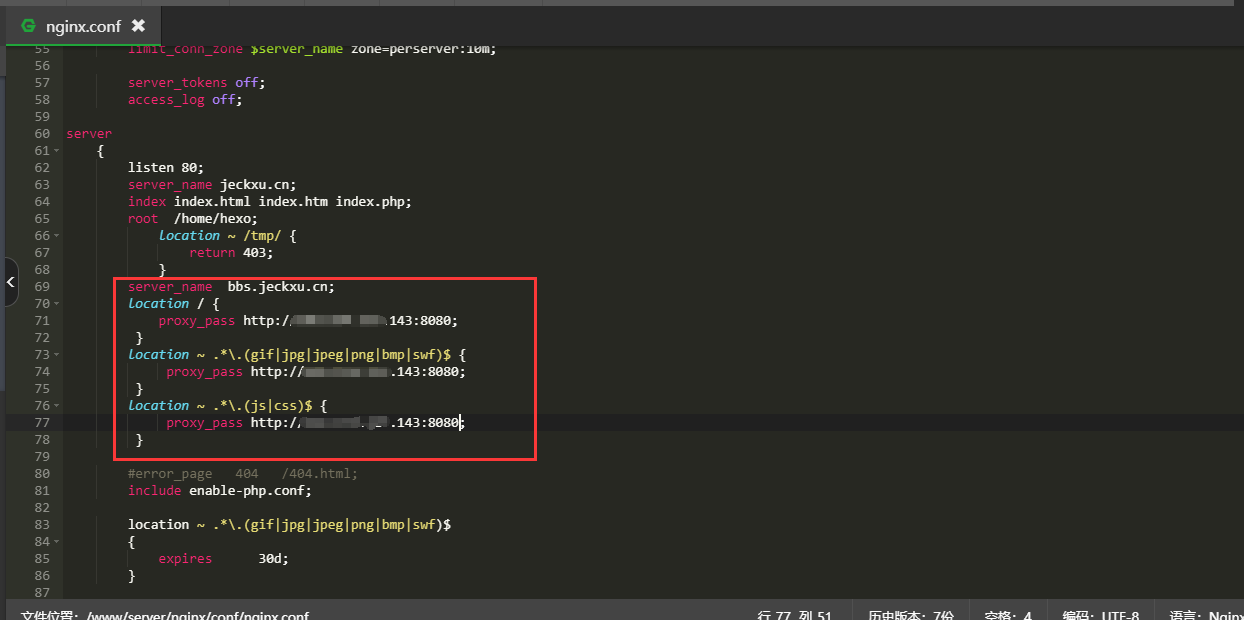Change the UTF-8 encoding setting

[x=1100, y=614]
